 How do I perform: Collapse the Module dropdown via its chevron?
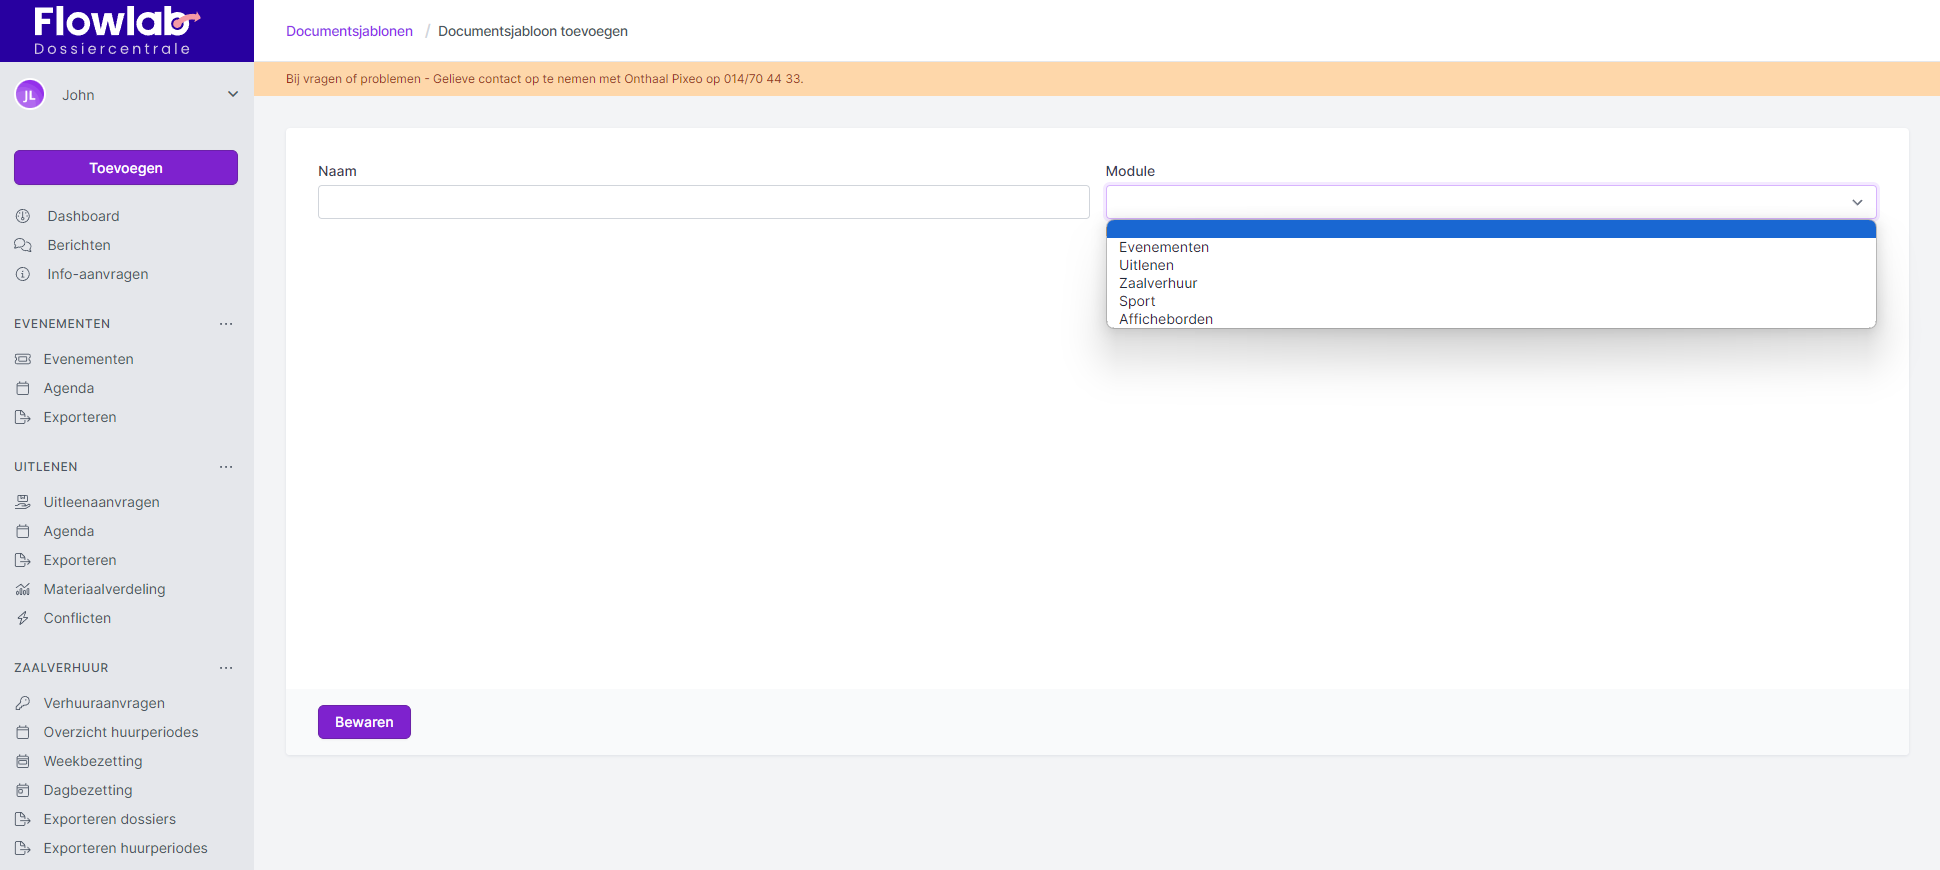[1856, 202]
